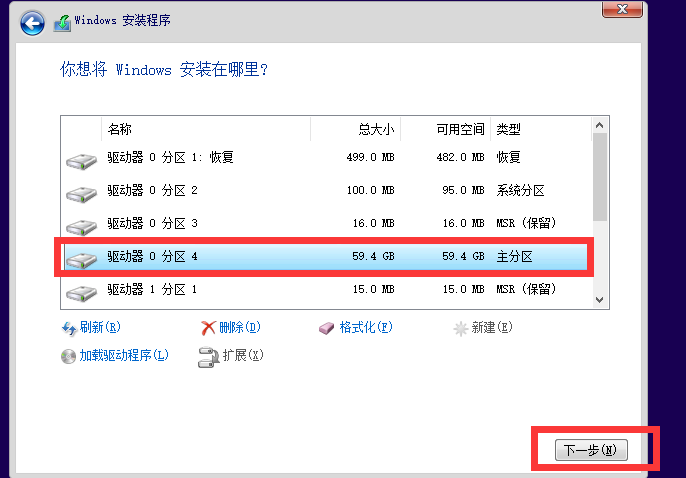The width and height of the screenshot is (686, 478).
Task: Click the scrollbar down arrow in partition list
Action: (600, 298)
